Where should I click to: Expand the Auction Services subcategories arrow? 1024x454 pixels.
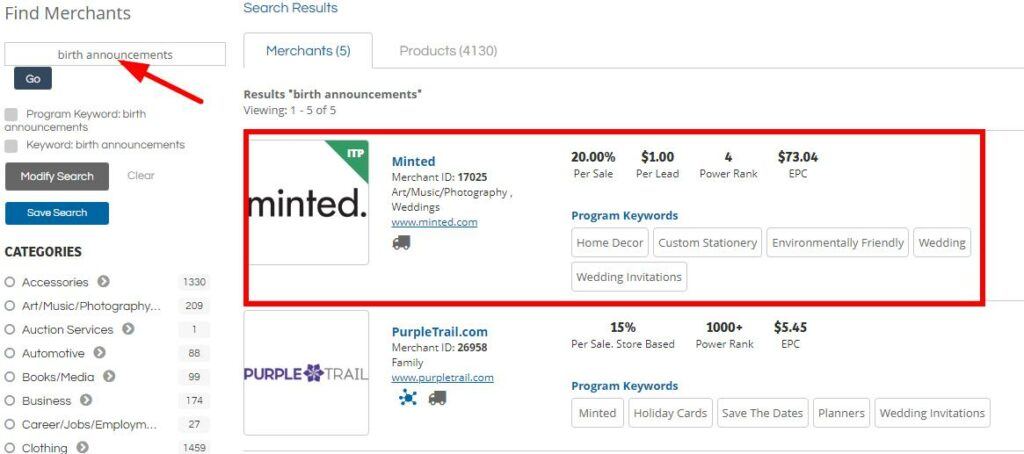(128, 329)
